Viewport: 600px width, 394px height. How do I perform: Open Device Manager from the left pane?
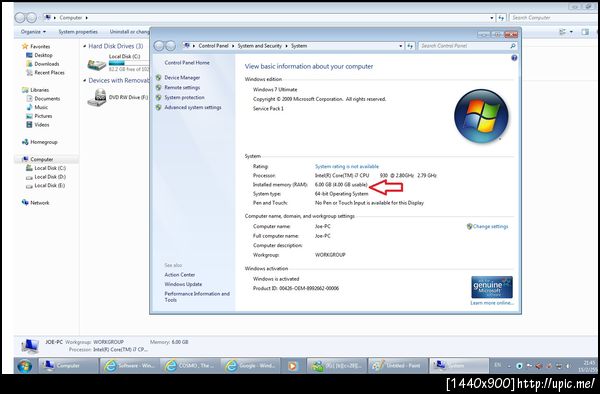[182, 78]
